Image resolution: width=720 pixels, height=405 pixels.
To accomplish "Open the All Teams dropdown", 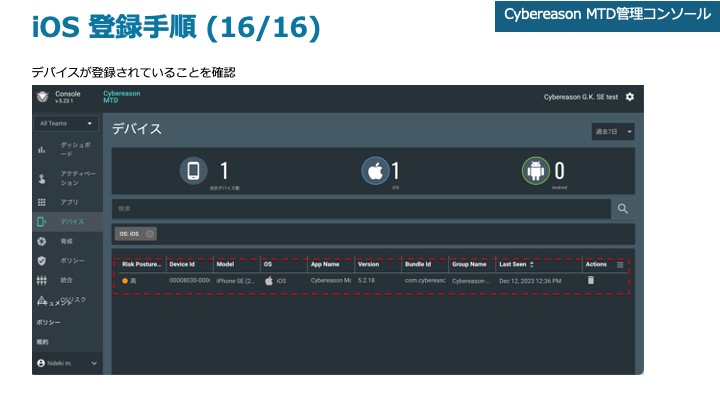I will point(66,124).
